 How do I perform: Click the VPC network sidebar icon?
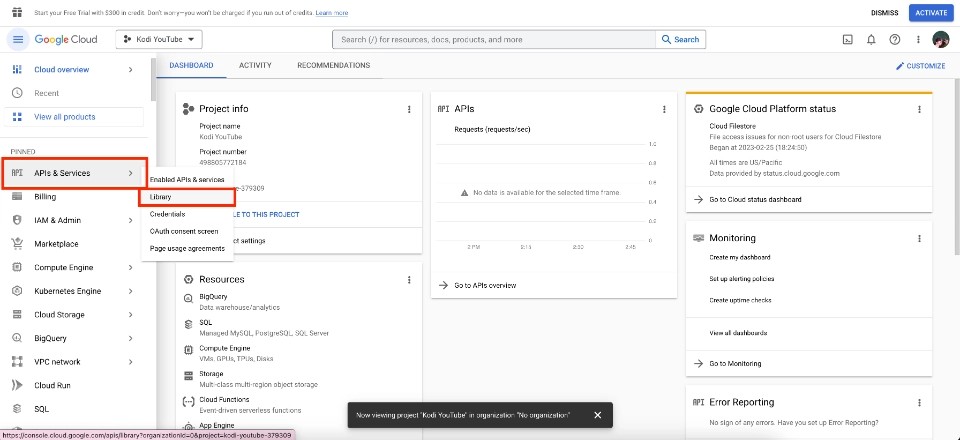17,362
